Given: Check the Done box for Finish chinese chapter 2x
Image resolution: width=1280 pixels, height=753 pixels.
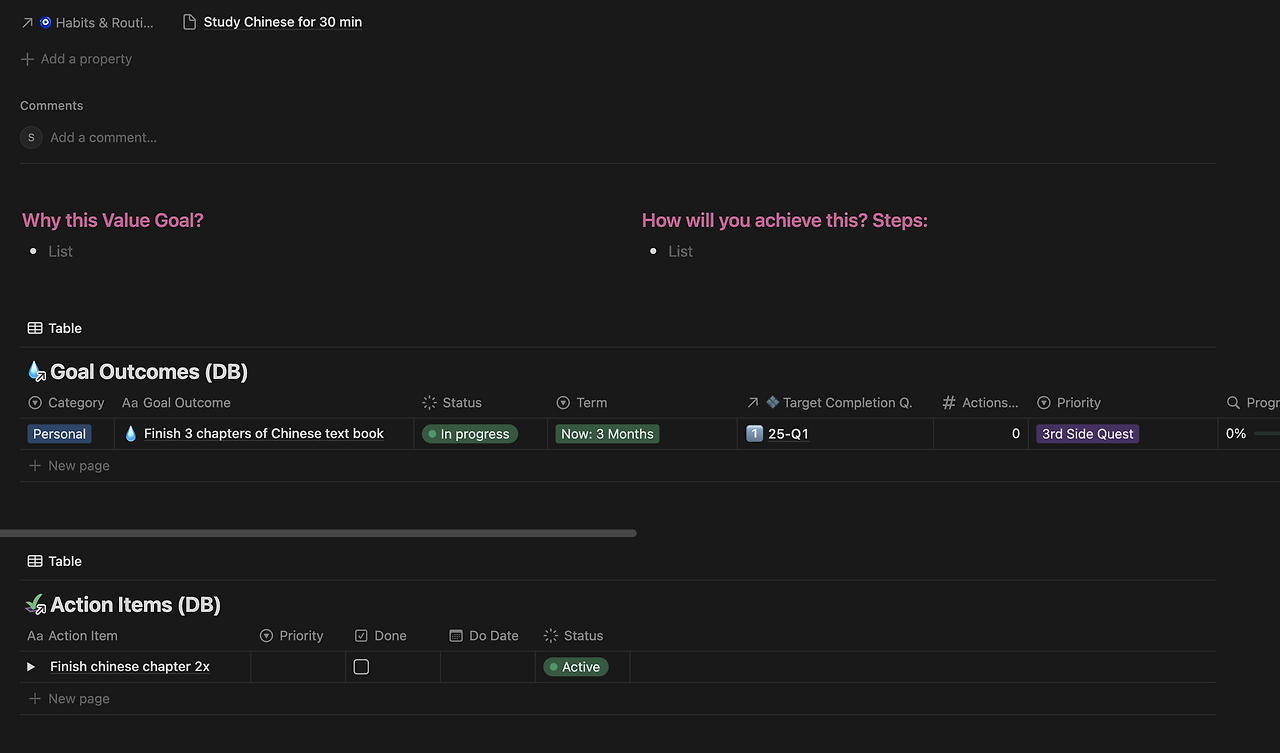Looking at the screenshot, I should (361, 666).
